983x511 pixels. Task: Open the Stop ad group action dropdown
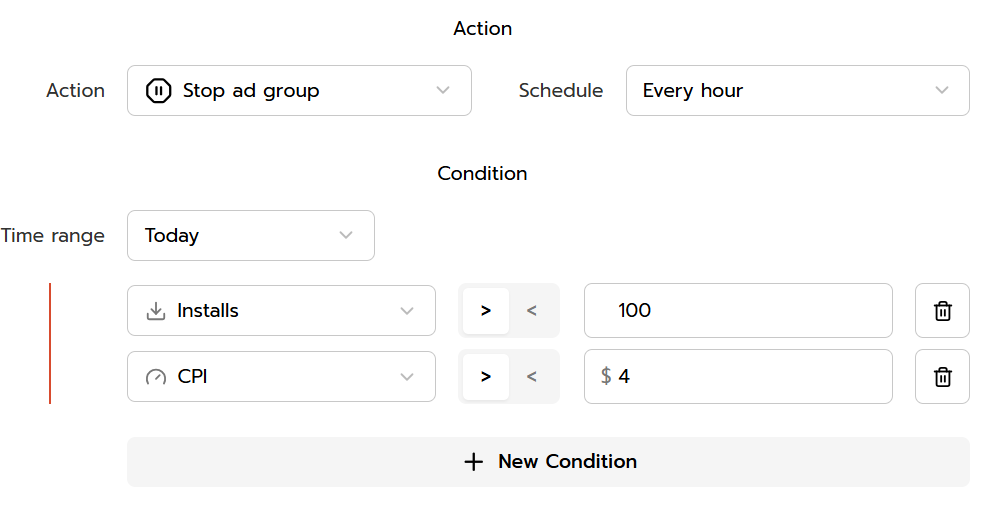(299, 91)
